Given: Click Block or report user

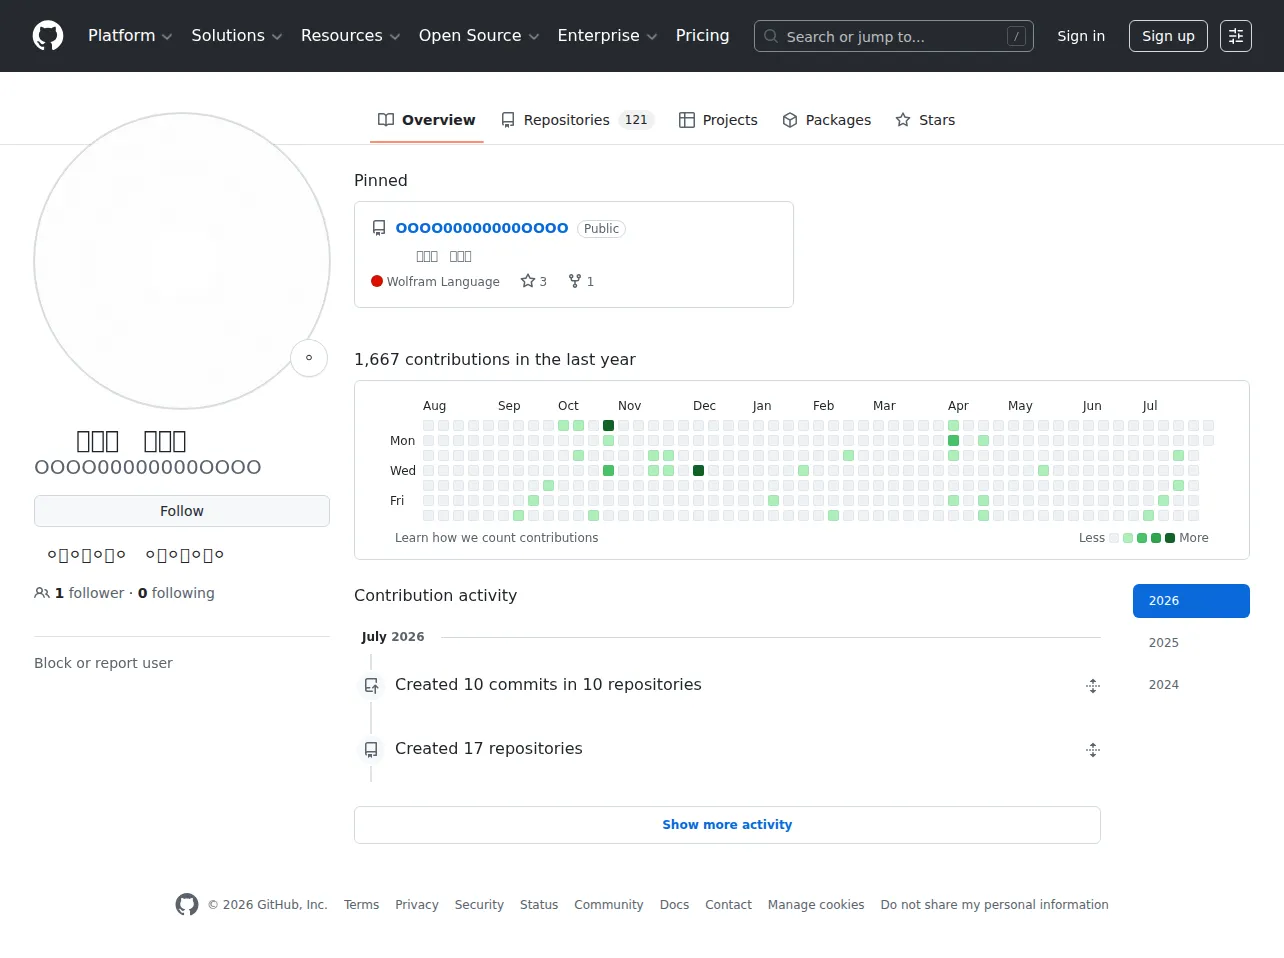Looking at the screenshot, I should (103, 663).
